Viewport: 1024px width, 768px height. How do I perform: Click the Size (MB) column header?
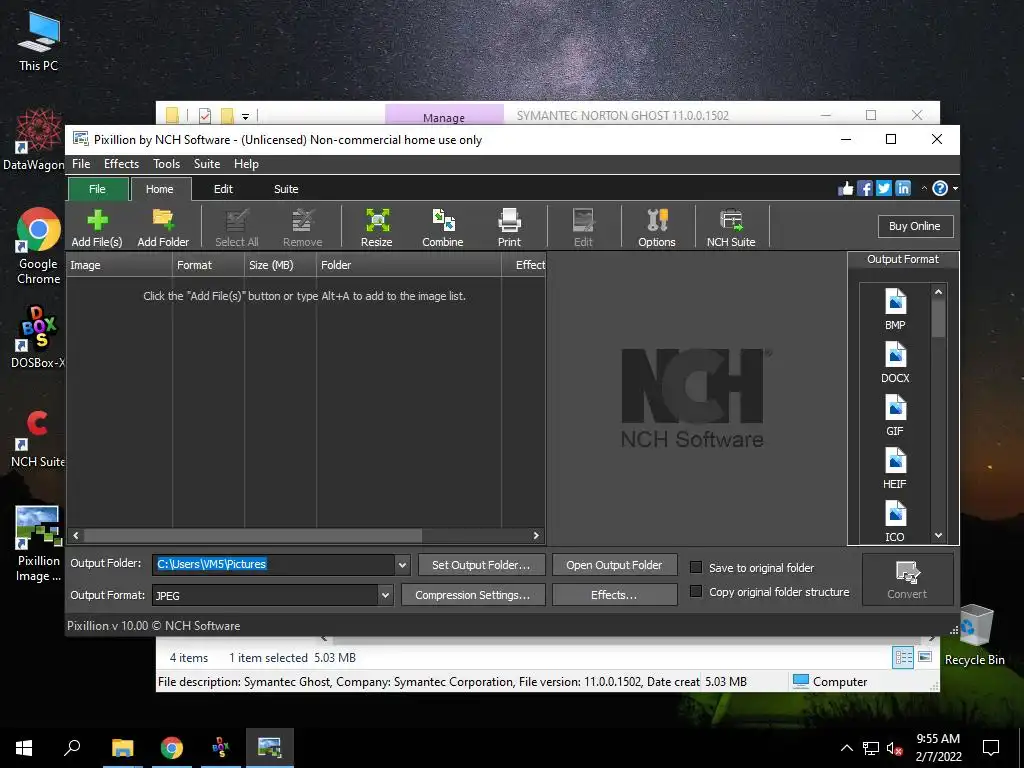coord(280,264)
